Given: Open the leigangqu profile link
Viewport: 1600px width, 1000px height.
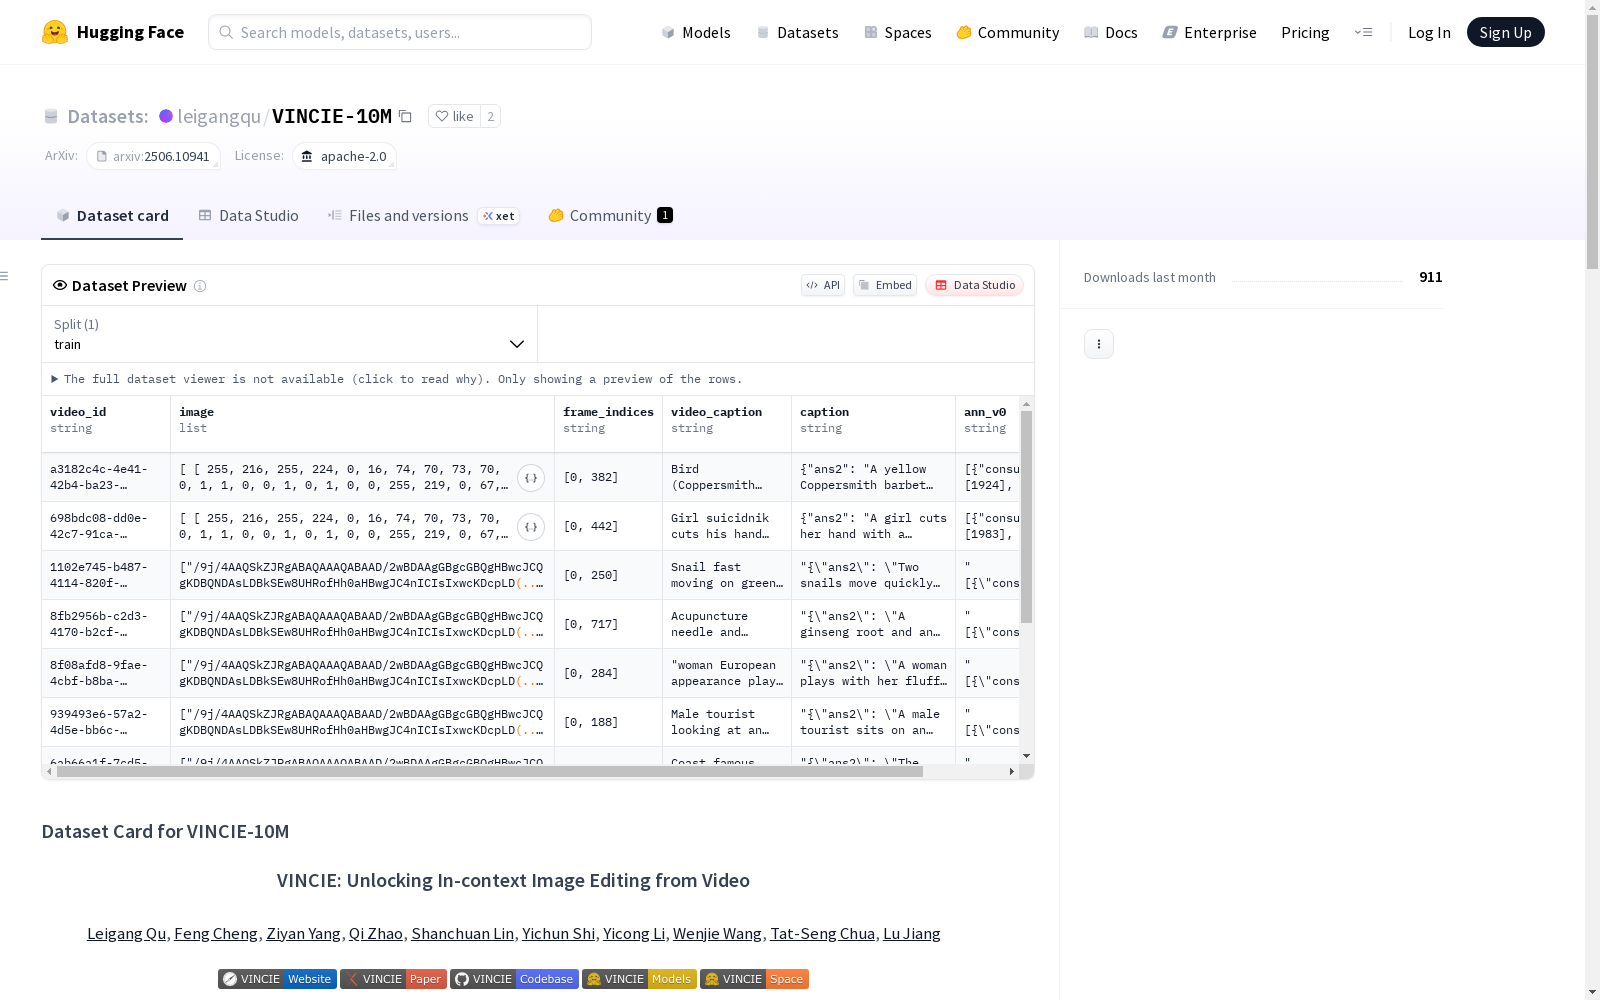Looking at the screenshot, I should [219, 116].
